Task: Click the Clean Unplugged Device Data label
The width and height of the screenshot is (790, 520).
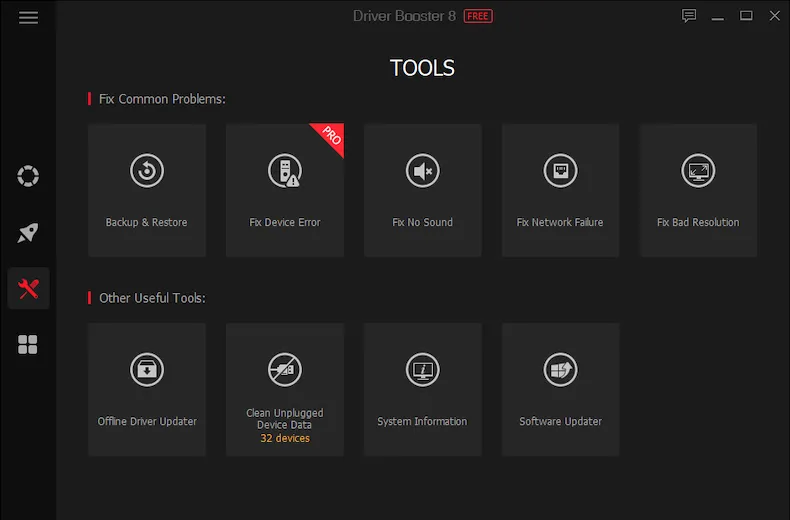Action: [x=285, y=419]
